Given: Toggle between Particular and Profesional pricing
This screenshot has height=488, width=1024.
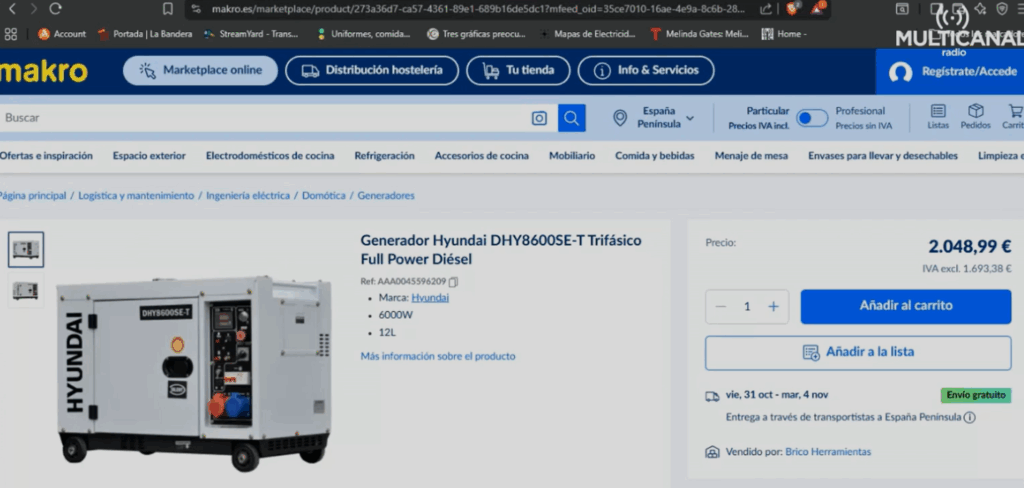Looking at the screenshot, I should coord(812,118).
